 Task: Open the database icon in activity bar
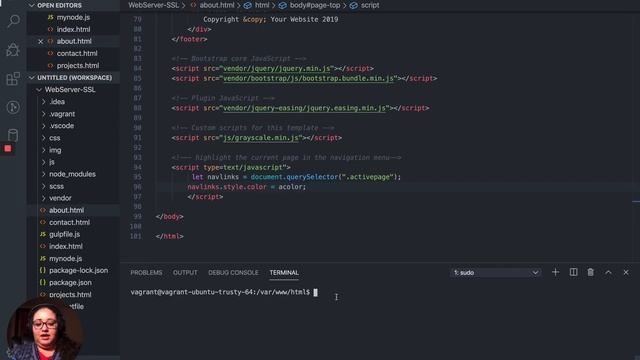point(13,135)
